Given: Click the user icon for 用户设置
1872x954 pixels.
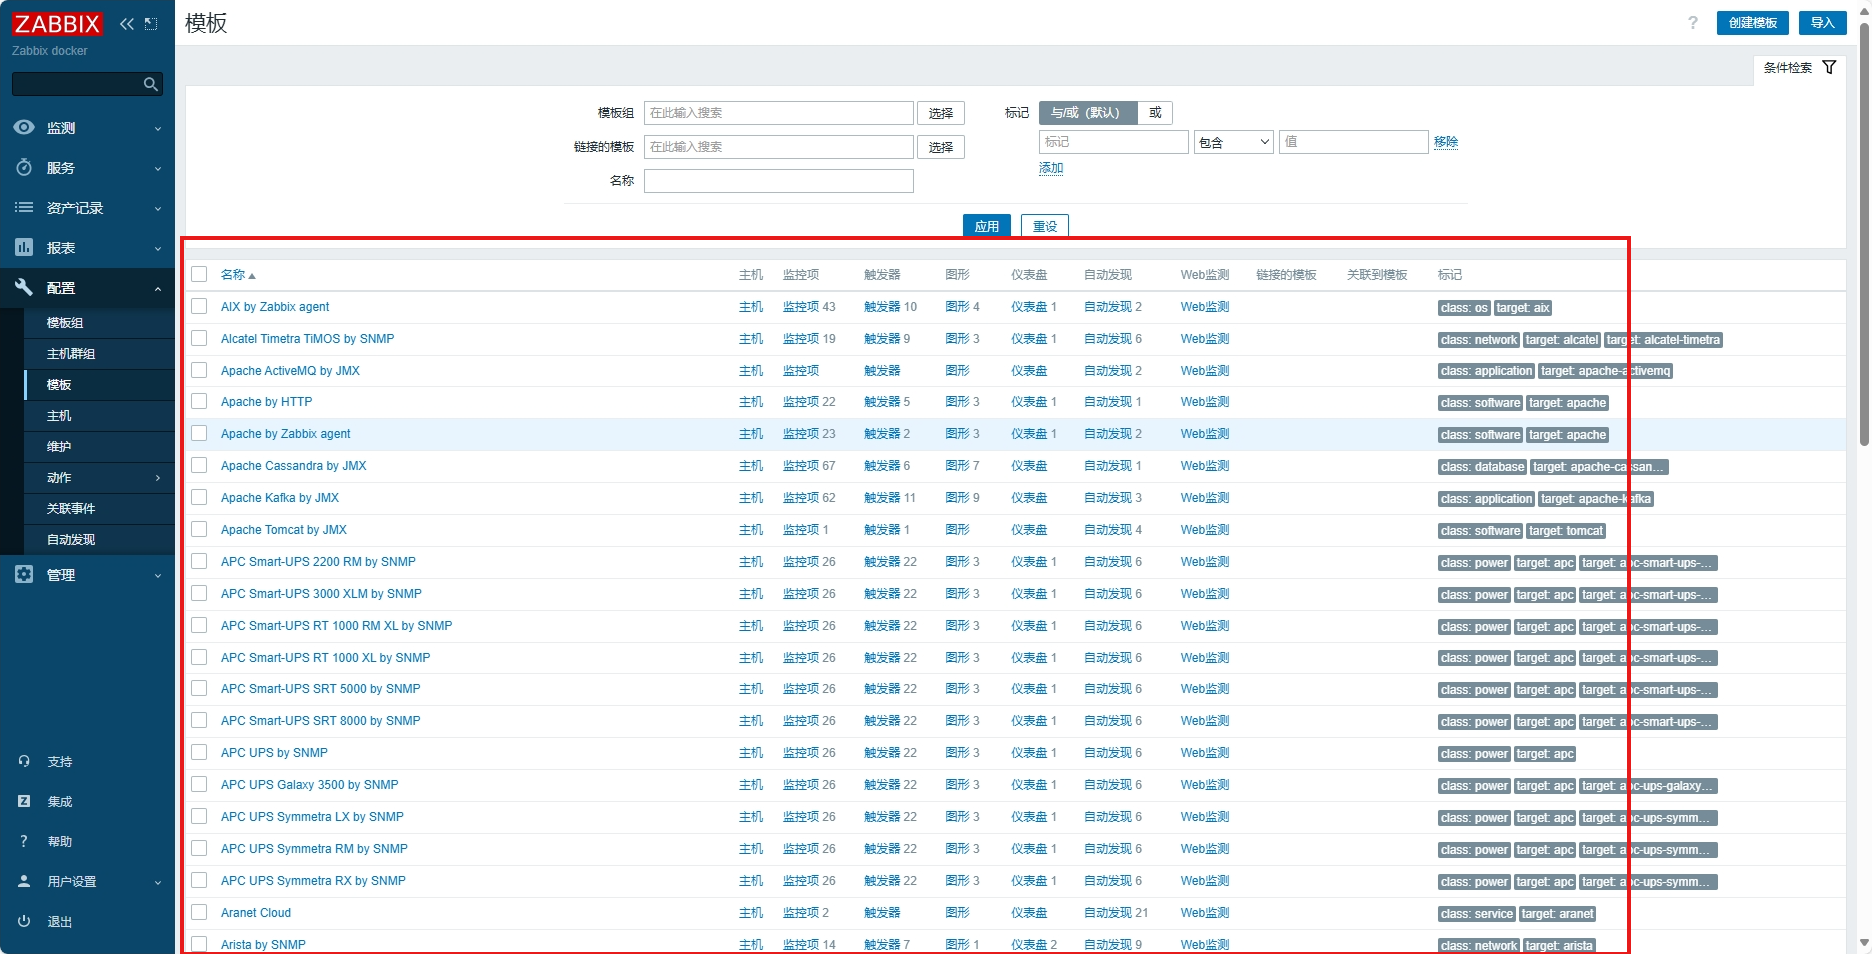Looking at the screenshot, I should point(24,881).
